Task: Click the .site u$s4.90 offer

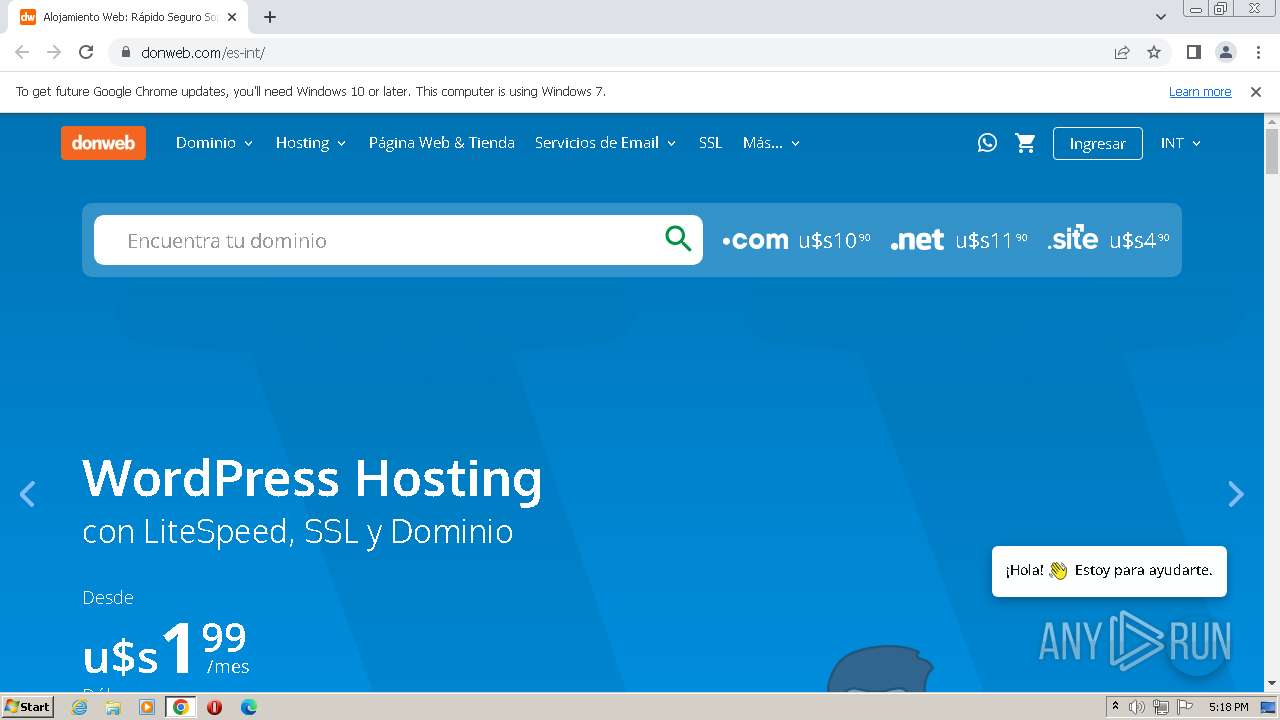Action: coord(1109,240)
